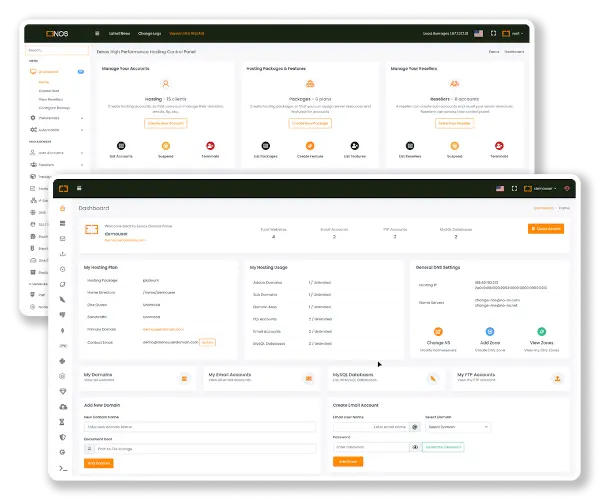Click List Accounts black icon in back window
The height and width of the screenshot is (500, 600).
pyautogui.click(x=121, y=146)
